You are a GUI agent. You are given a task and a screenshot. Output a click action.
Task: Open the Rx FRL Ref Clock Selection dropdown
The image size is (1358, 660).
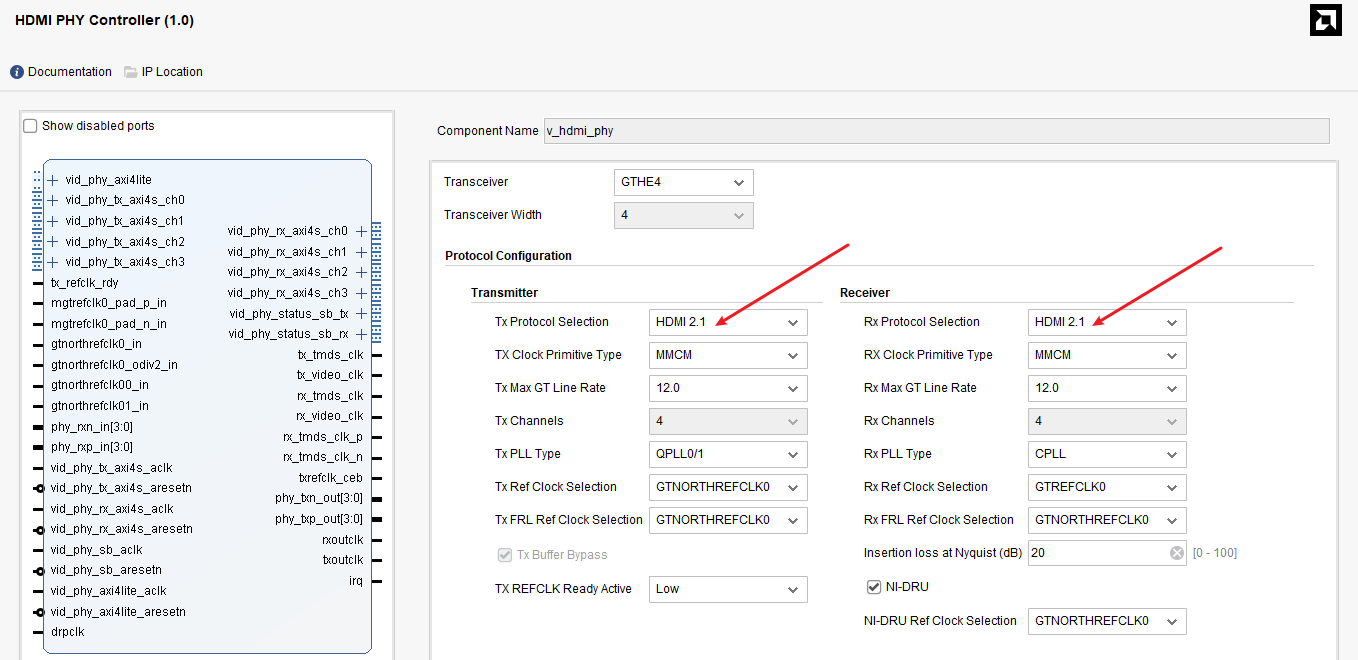click(1107, 520)
